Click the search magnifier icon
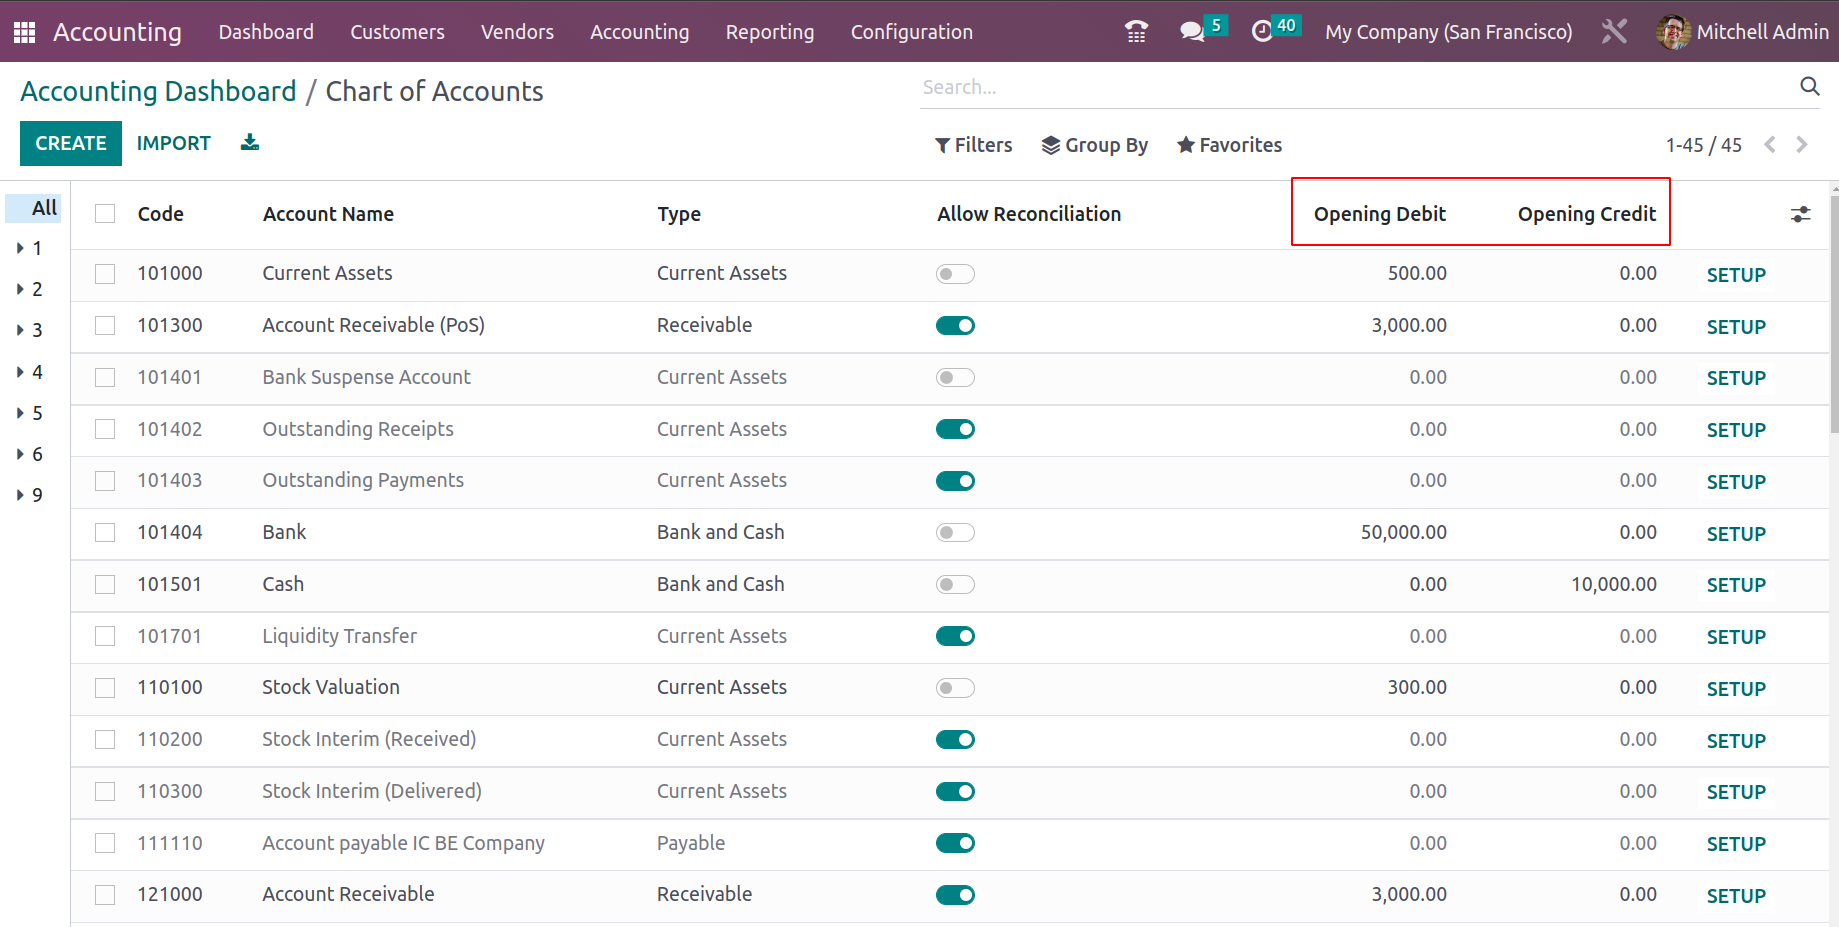The height and width of the screenshot is (927, 1839). [x=1809, y=87]
